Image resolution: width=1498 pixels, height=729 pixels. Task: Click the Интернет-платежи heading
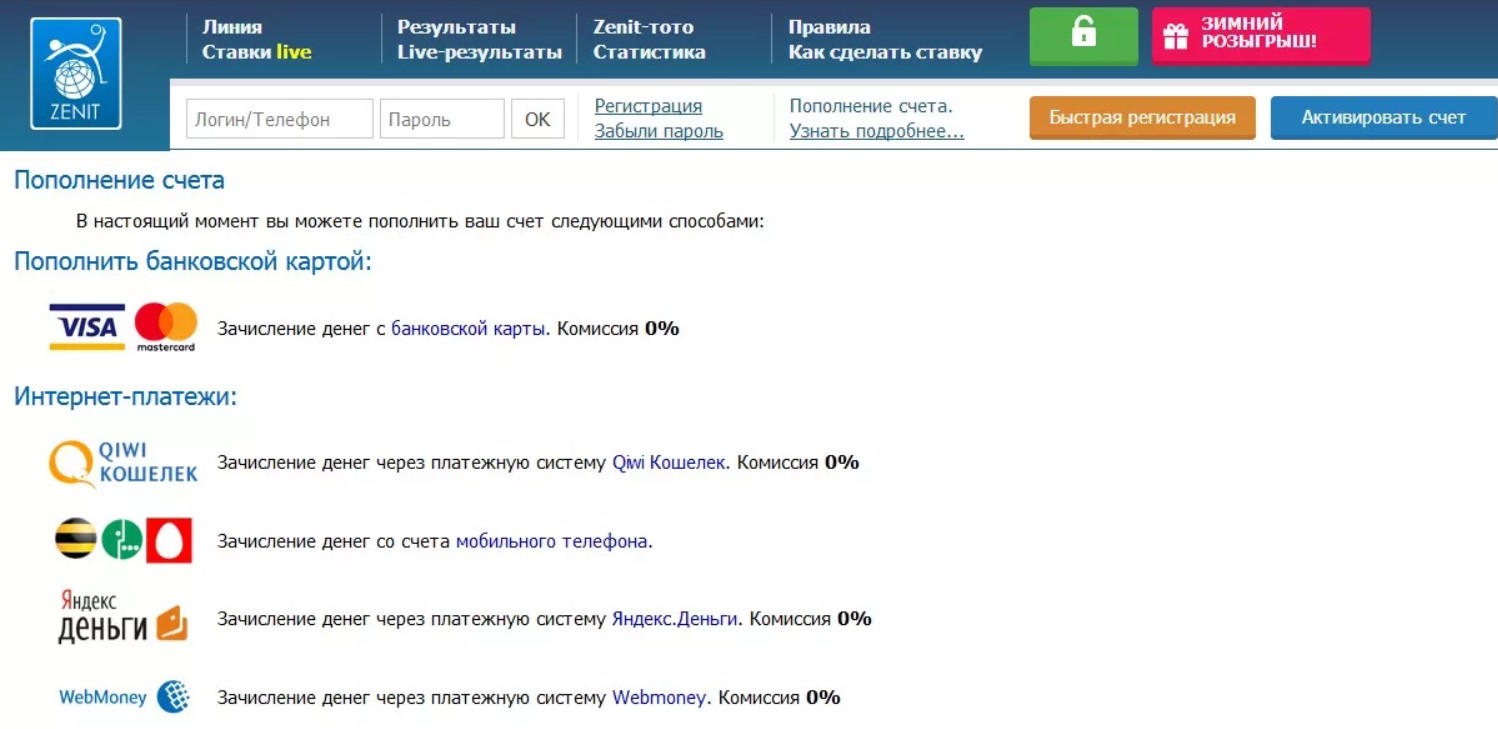(x=126, y=397)
